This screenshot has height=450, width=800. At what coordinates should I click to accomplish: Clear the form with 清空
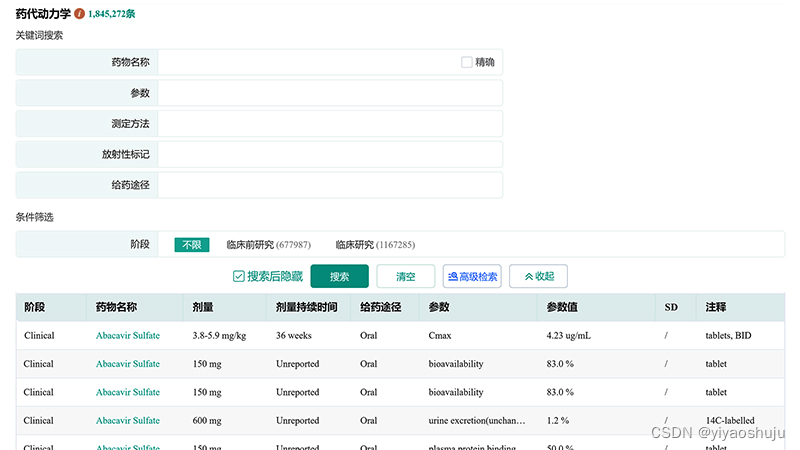point(406,277)
